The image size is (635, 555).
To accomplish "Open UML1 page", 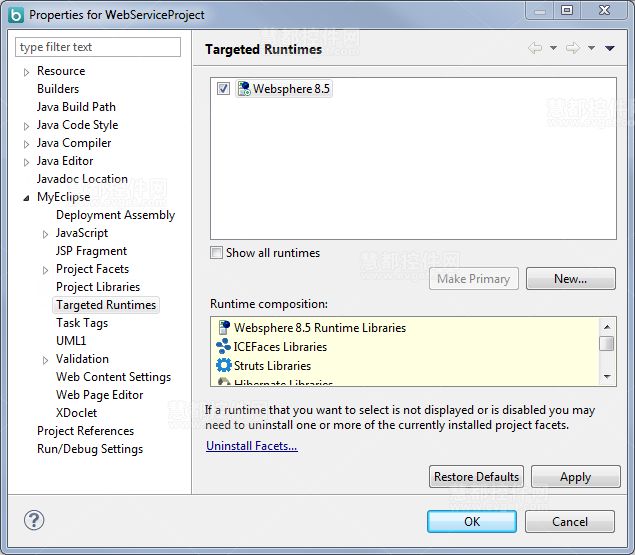I will point(71,341).
